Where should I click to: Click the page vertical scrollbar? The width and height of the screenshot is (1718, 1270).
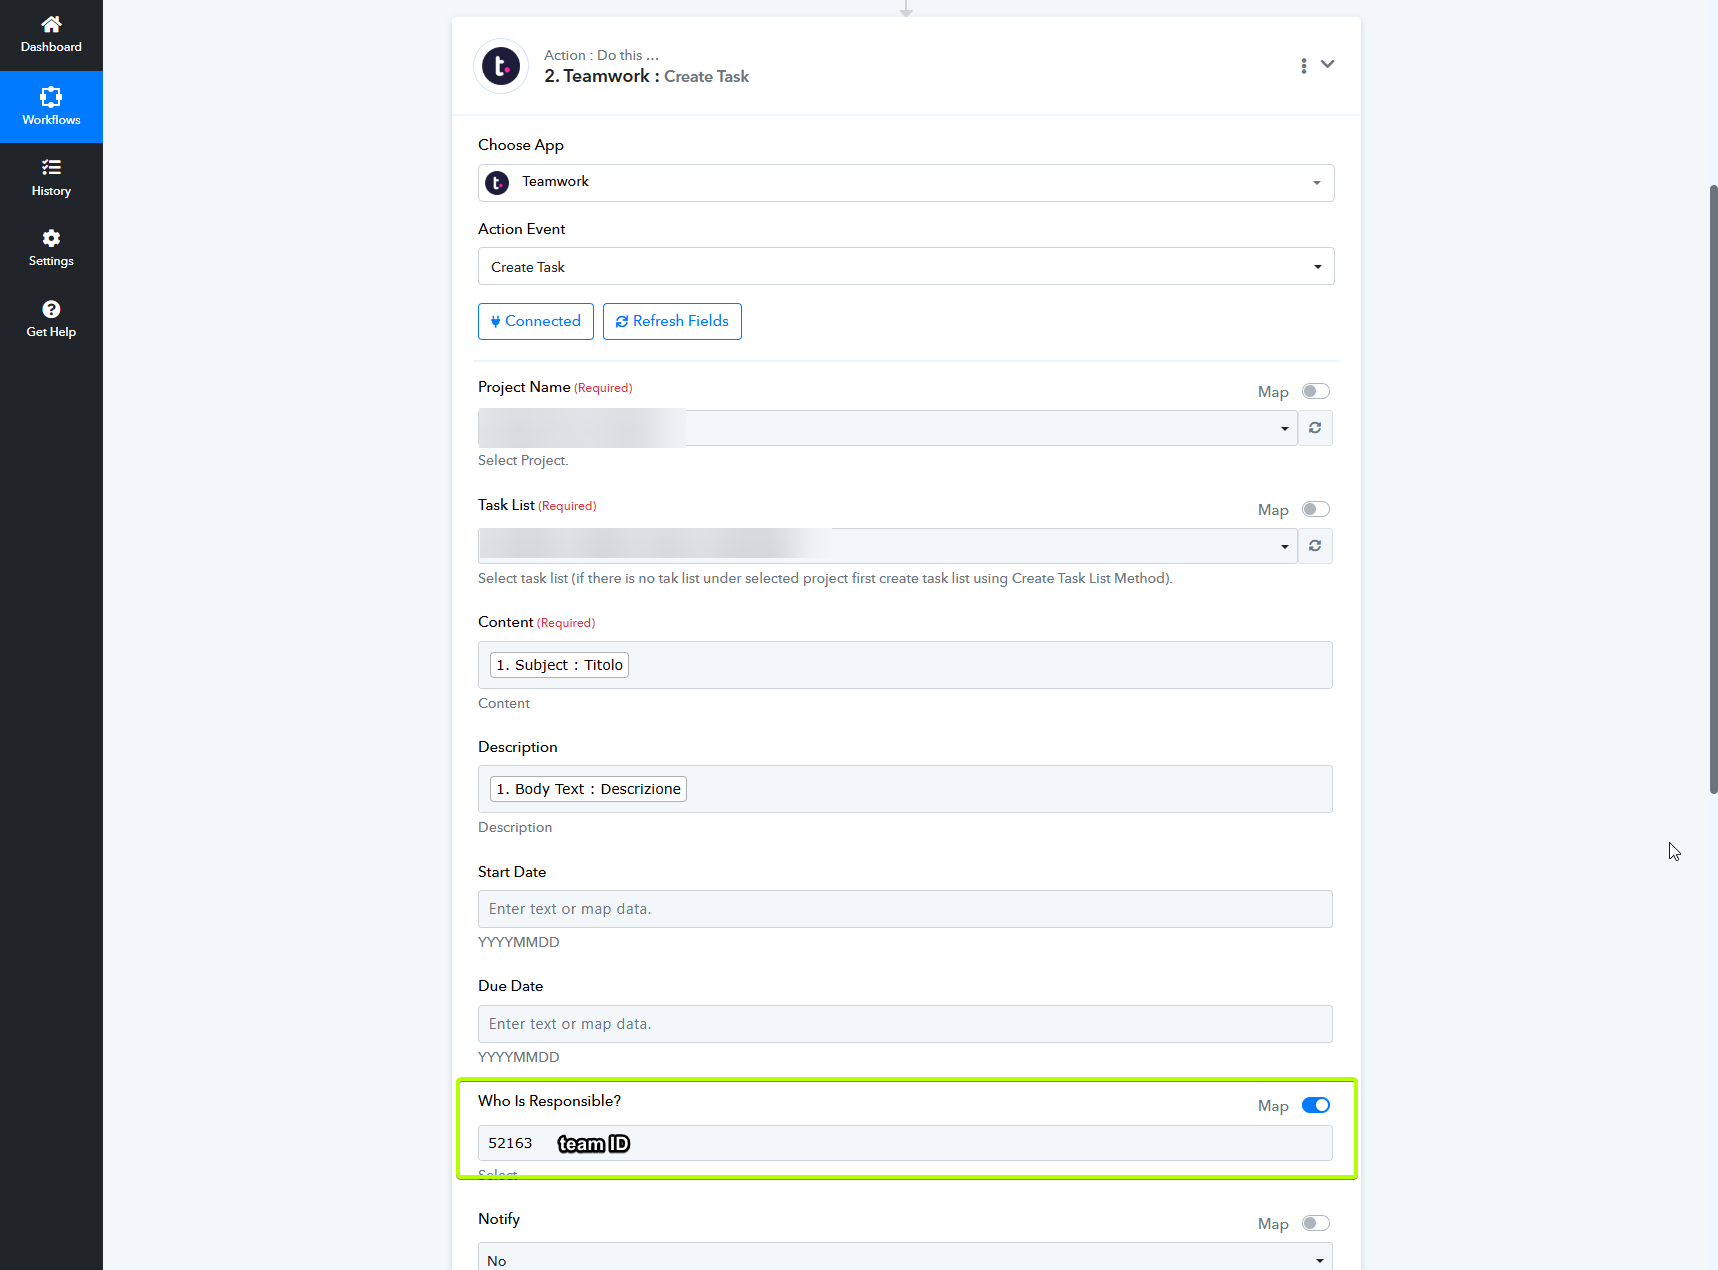coord(1713,489)
